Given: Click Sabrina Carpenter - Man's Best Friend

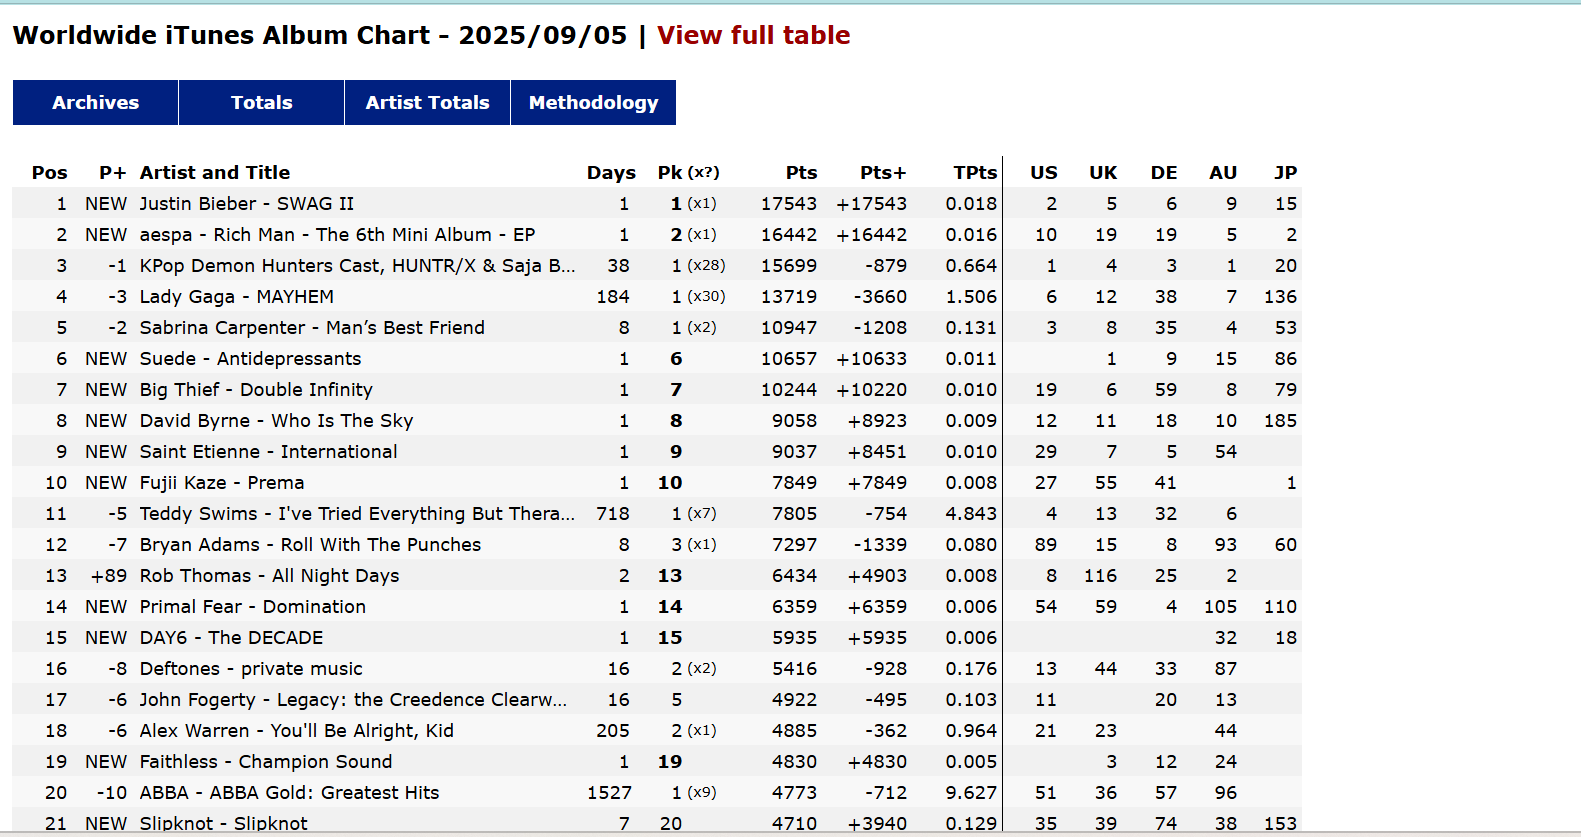Looking at the screenshot, I should pyautogui.click(x=312, y=327).
